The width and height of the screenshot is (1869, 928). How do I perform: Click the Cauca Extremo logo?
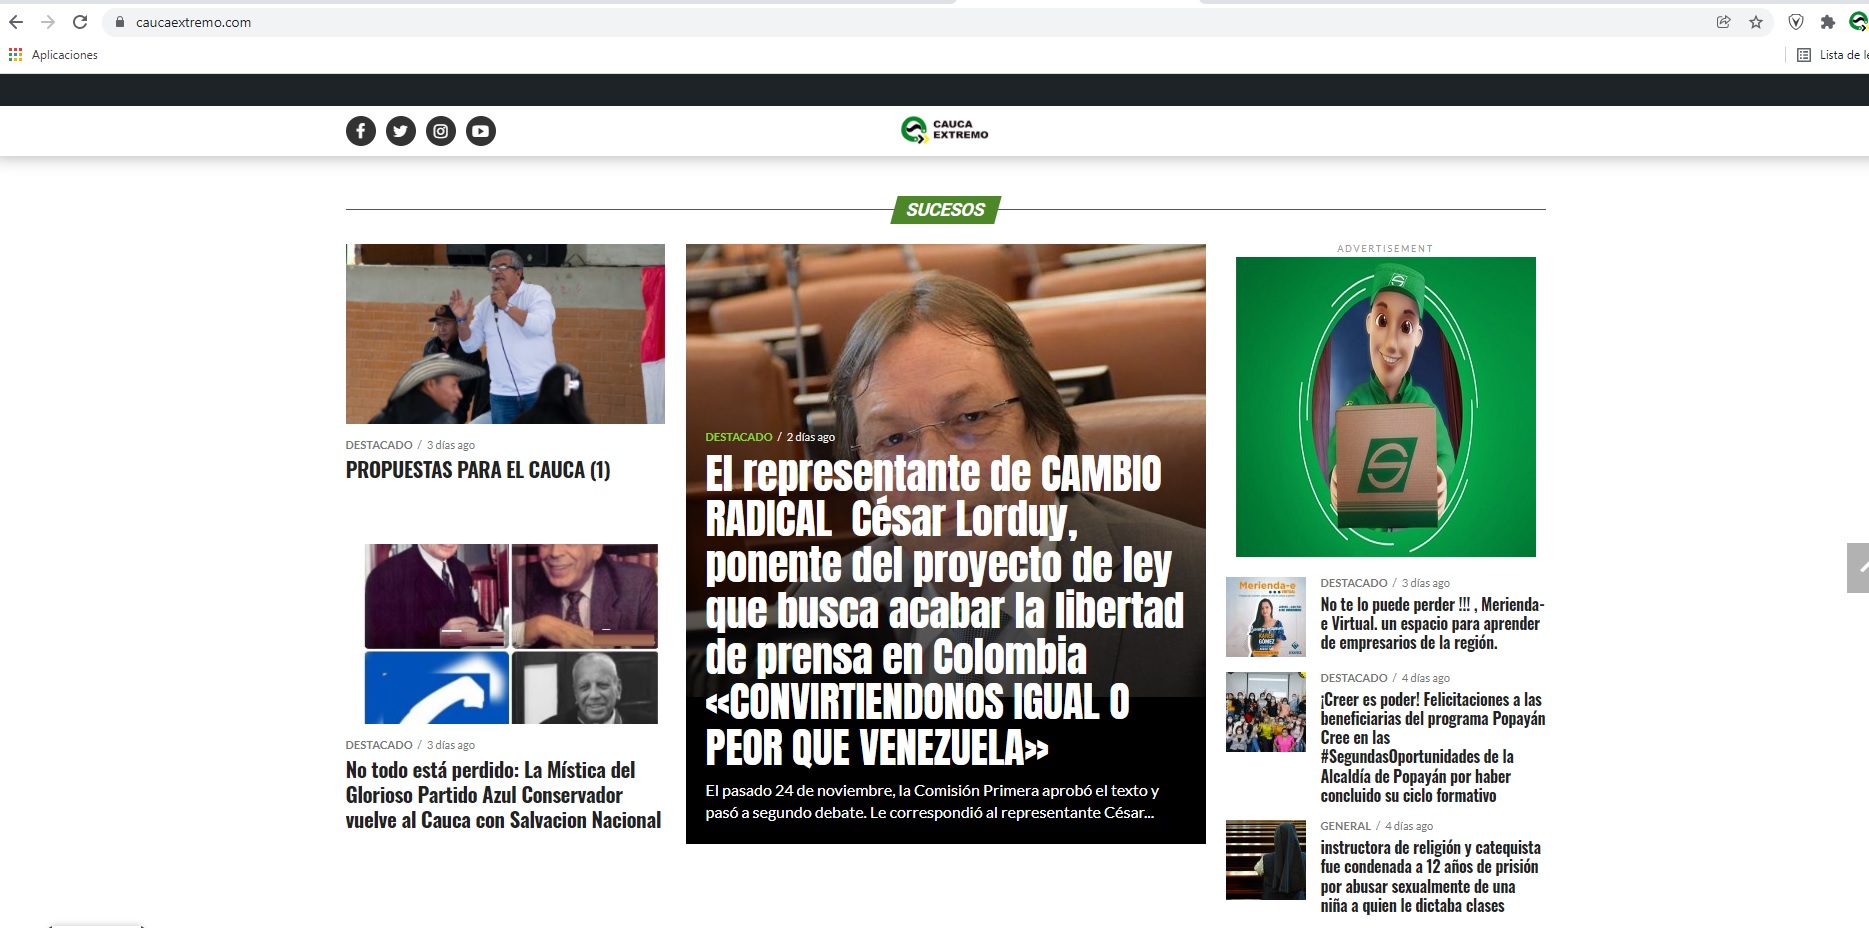(x=943, y=129)
